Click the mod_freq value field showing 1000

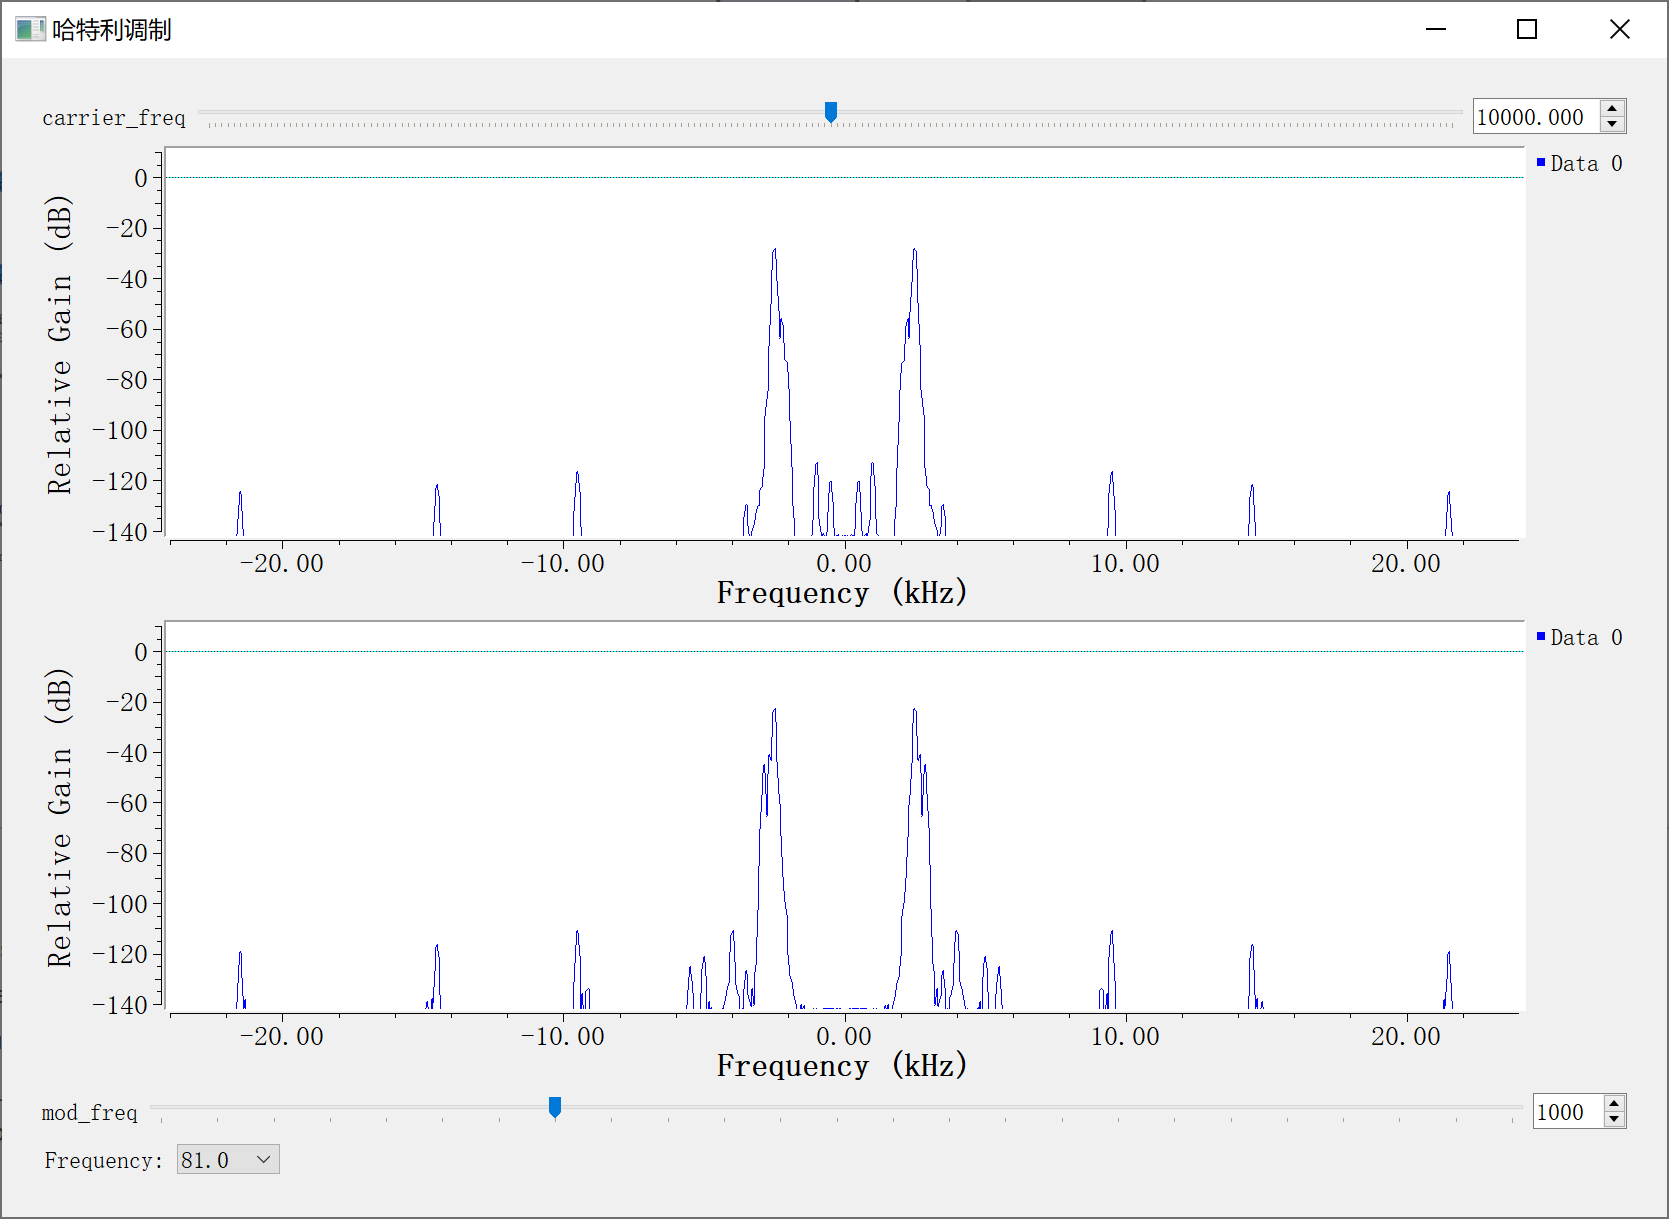[x=1566, y=1112]
